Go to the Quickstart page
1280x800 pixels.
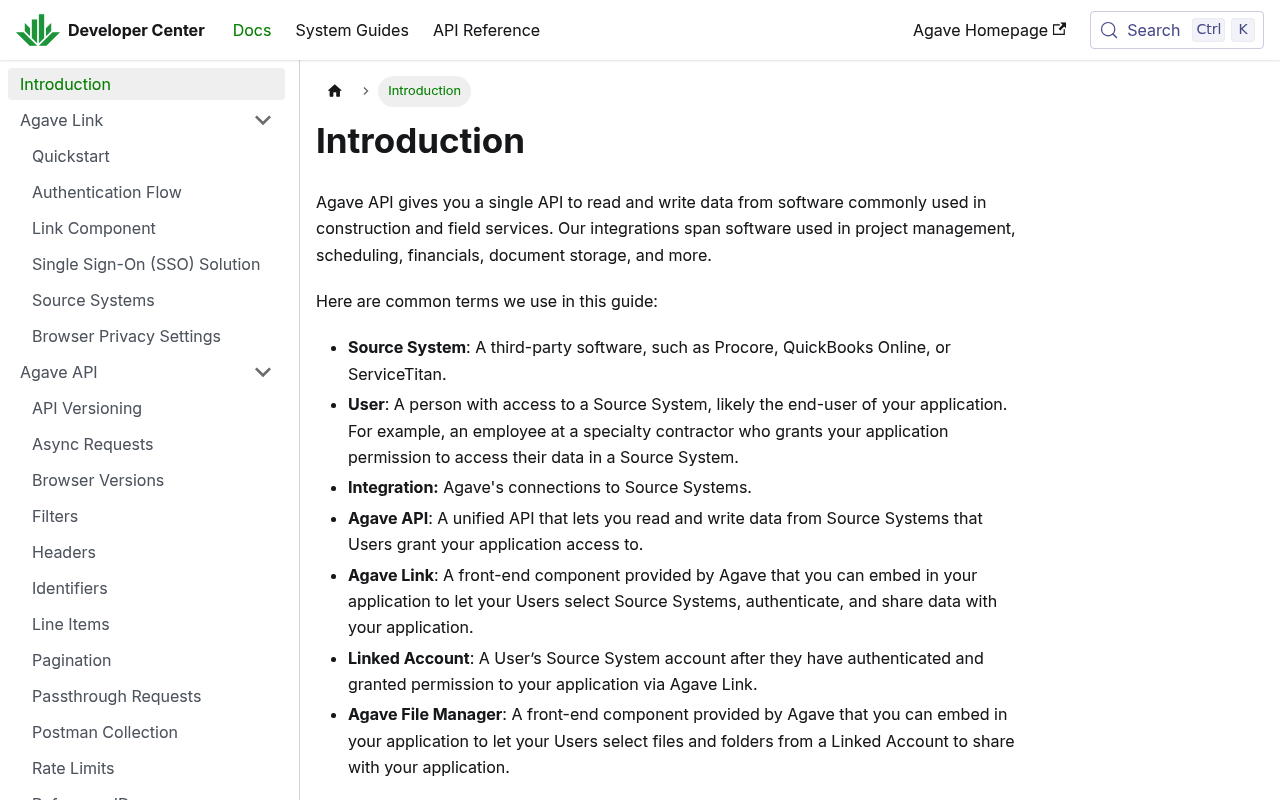point(152,156)
